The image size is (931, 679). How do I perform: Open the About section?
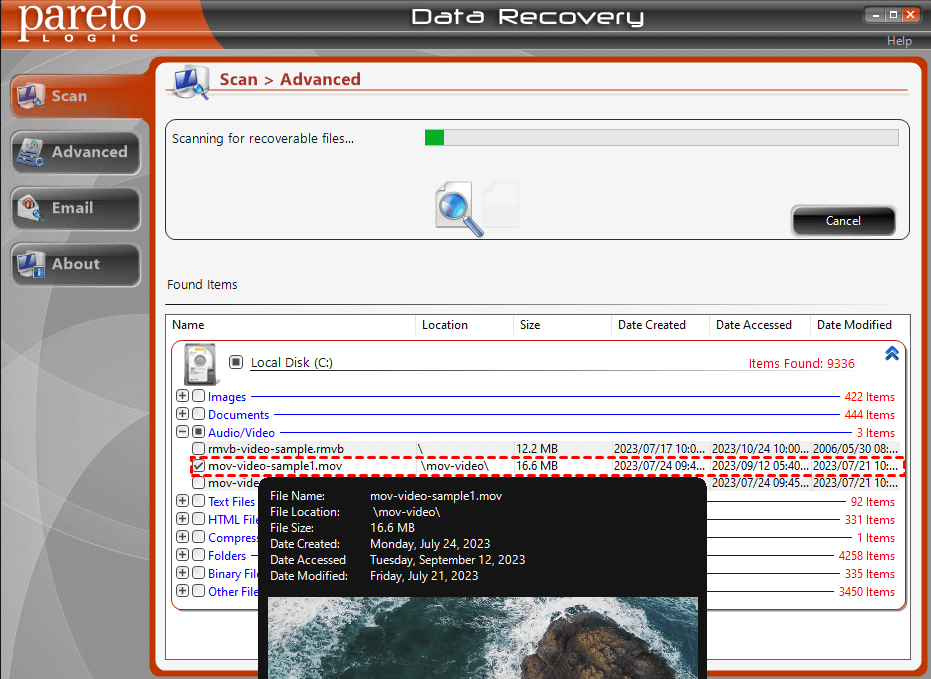(x=77, y=264)
